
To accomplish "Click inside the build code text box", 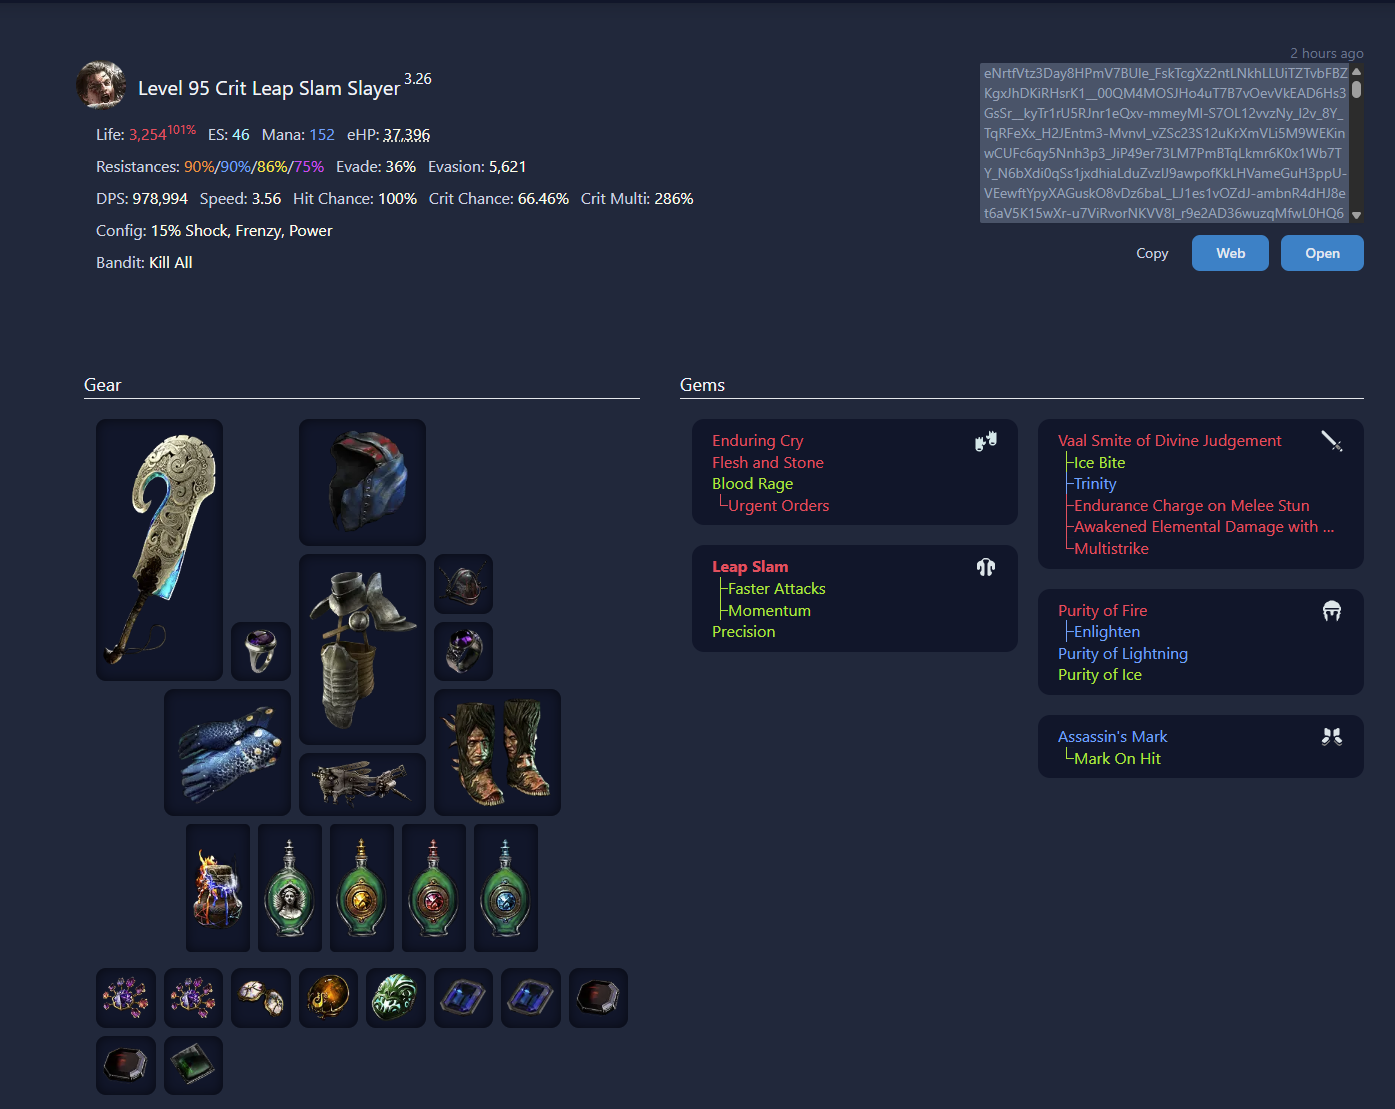I will click(1165, 143).
